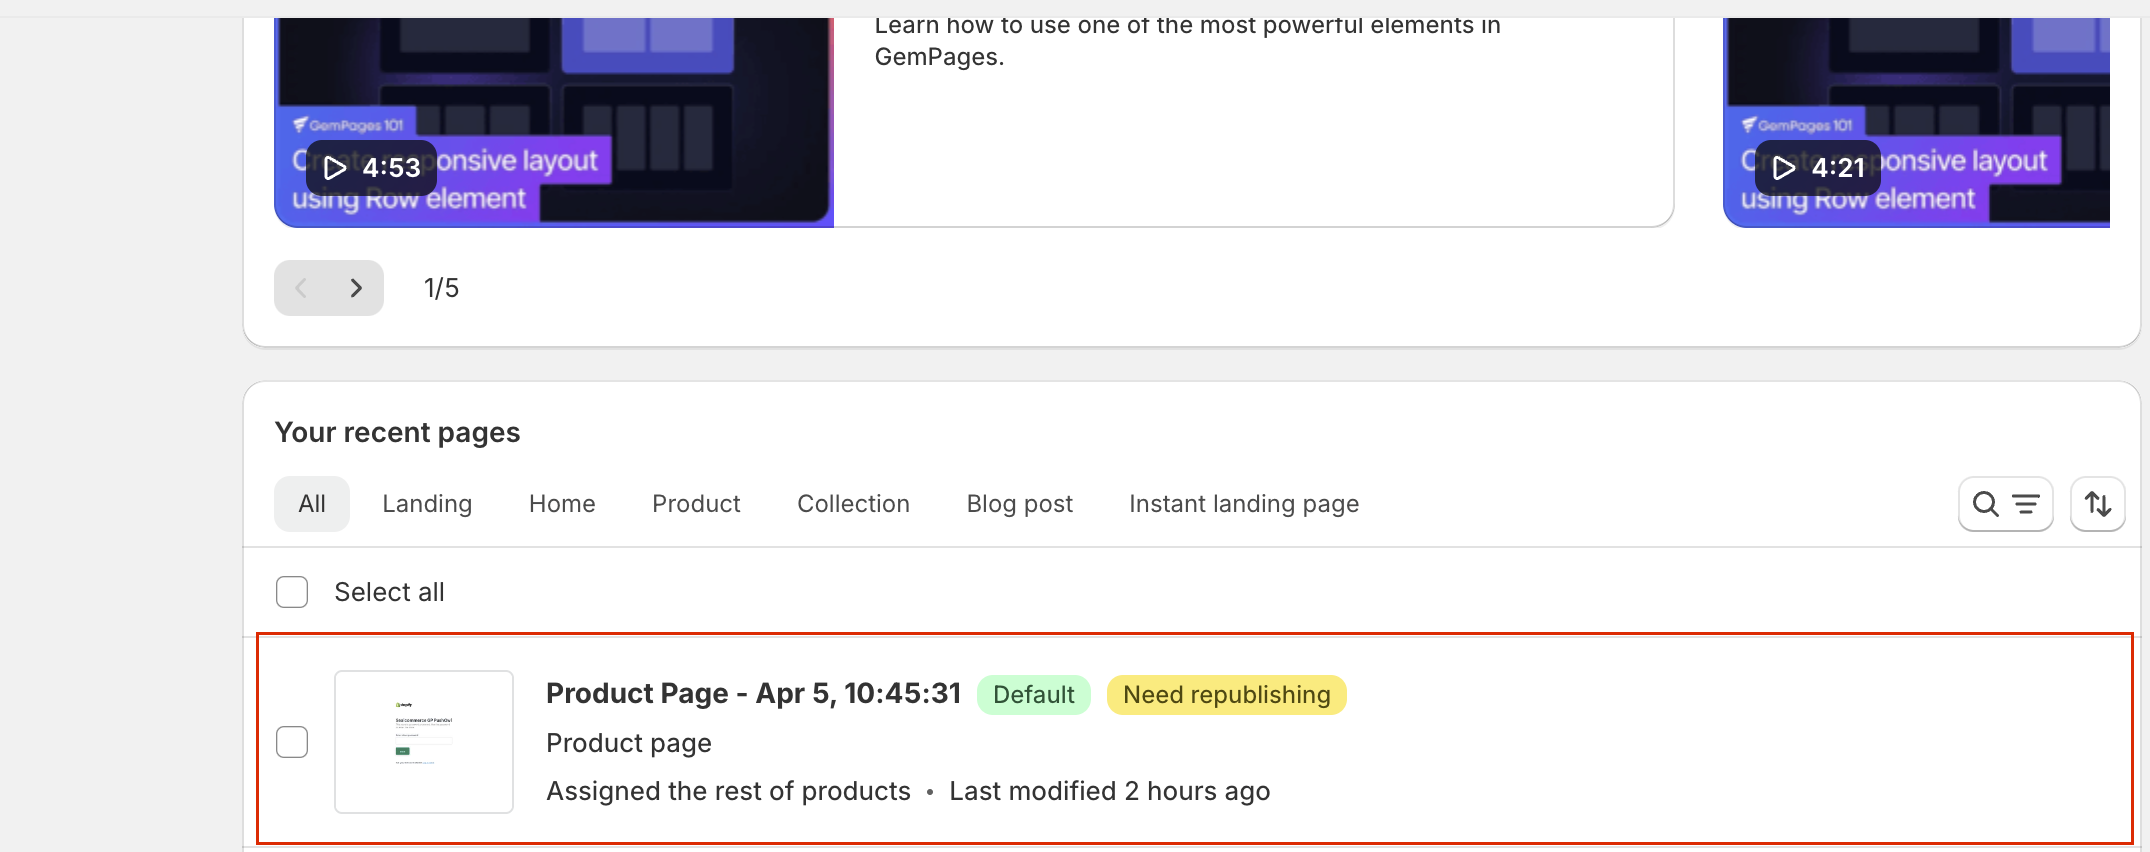
Task: Click the Need republishing badge
Action: (1226, 695)
